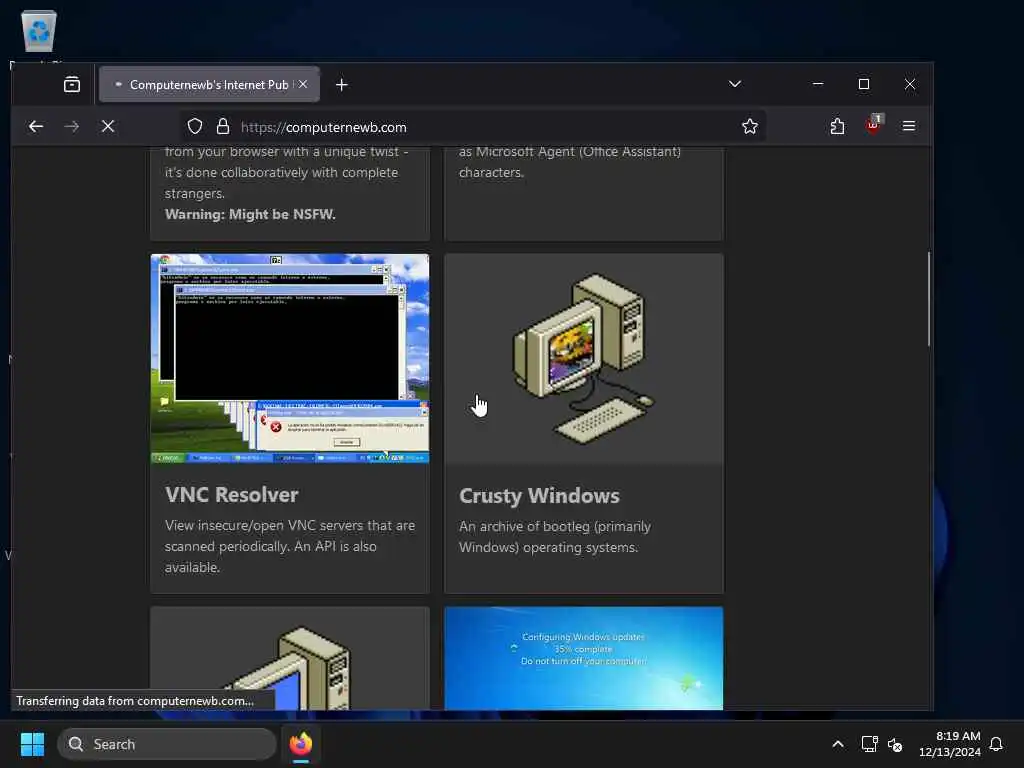
Task: Stop loading the page with X button
Action: (108, 127)
